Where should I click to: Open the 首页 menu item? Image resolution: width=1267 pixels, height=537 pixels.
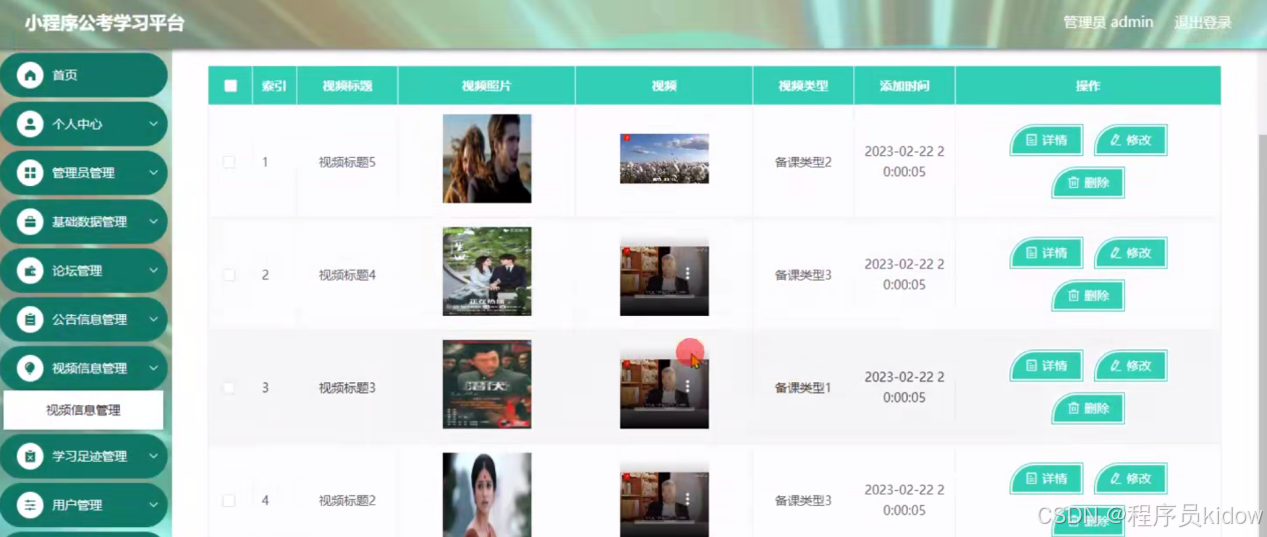click(84, 75)
